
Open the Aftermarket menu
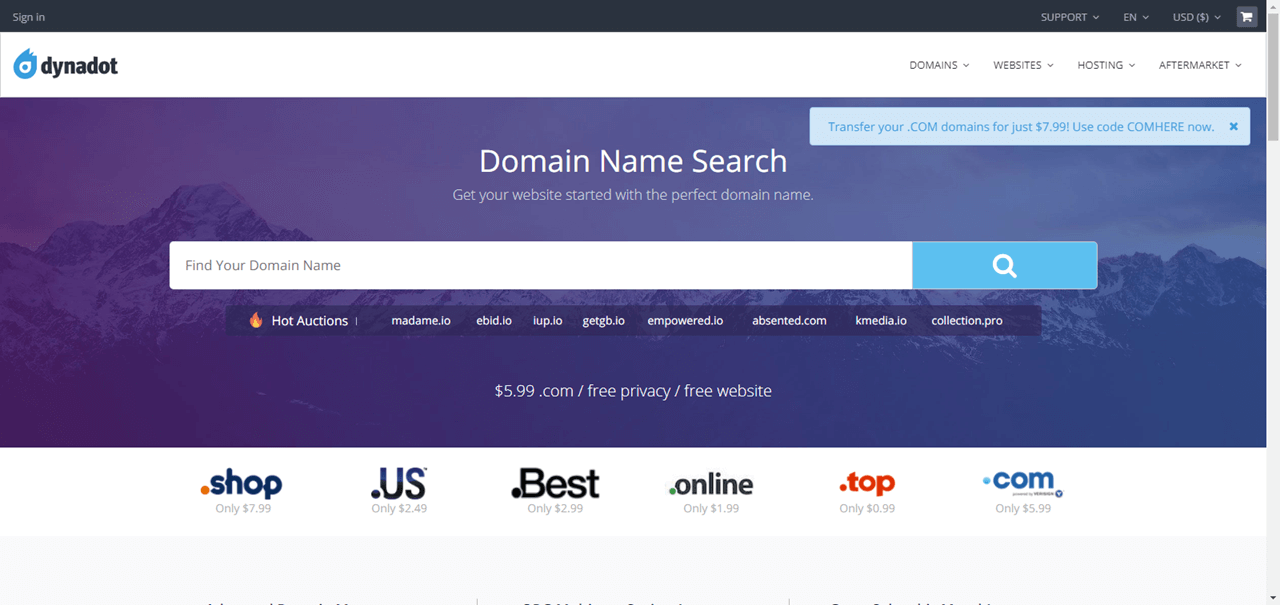1199,65
